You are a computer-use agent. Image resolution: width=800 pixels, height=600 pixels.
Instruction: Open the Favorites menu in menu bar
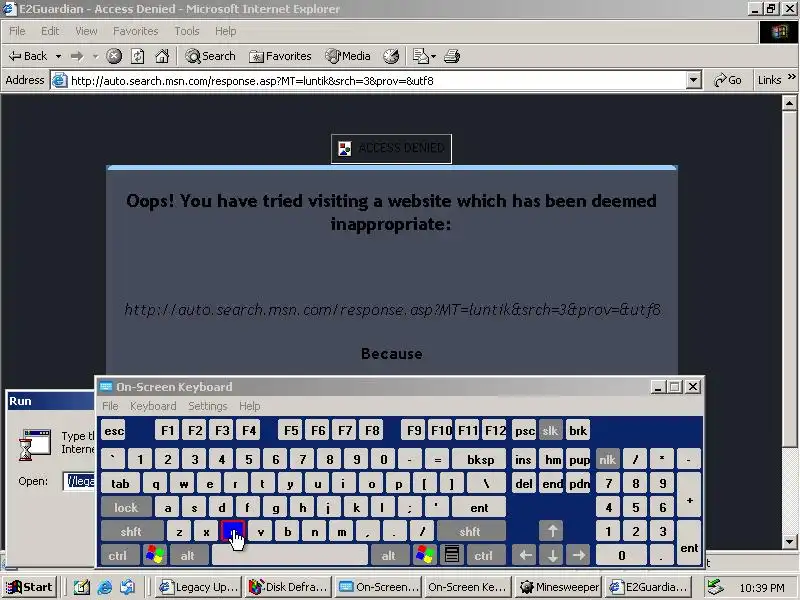(x=135, y=31)
